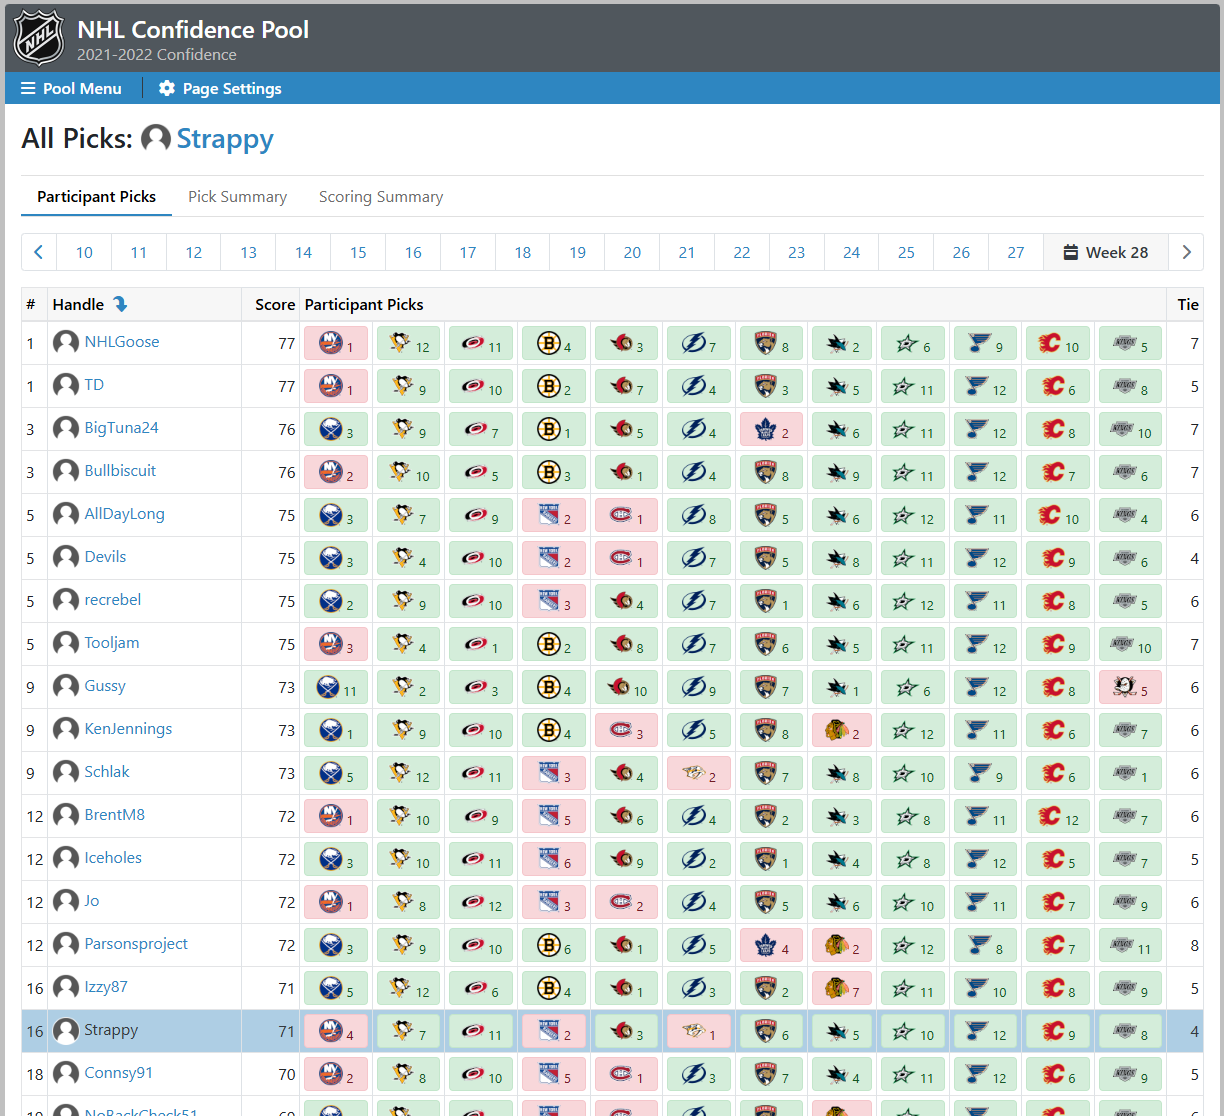The image size is (1224, 1116).
Task: Click NHLGoose's Penguins pick worth 12
Action: coord(408,344)
